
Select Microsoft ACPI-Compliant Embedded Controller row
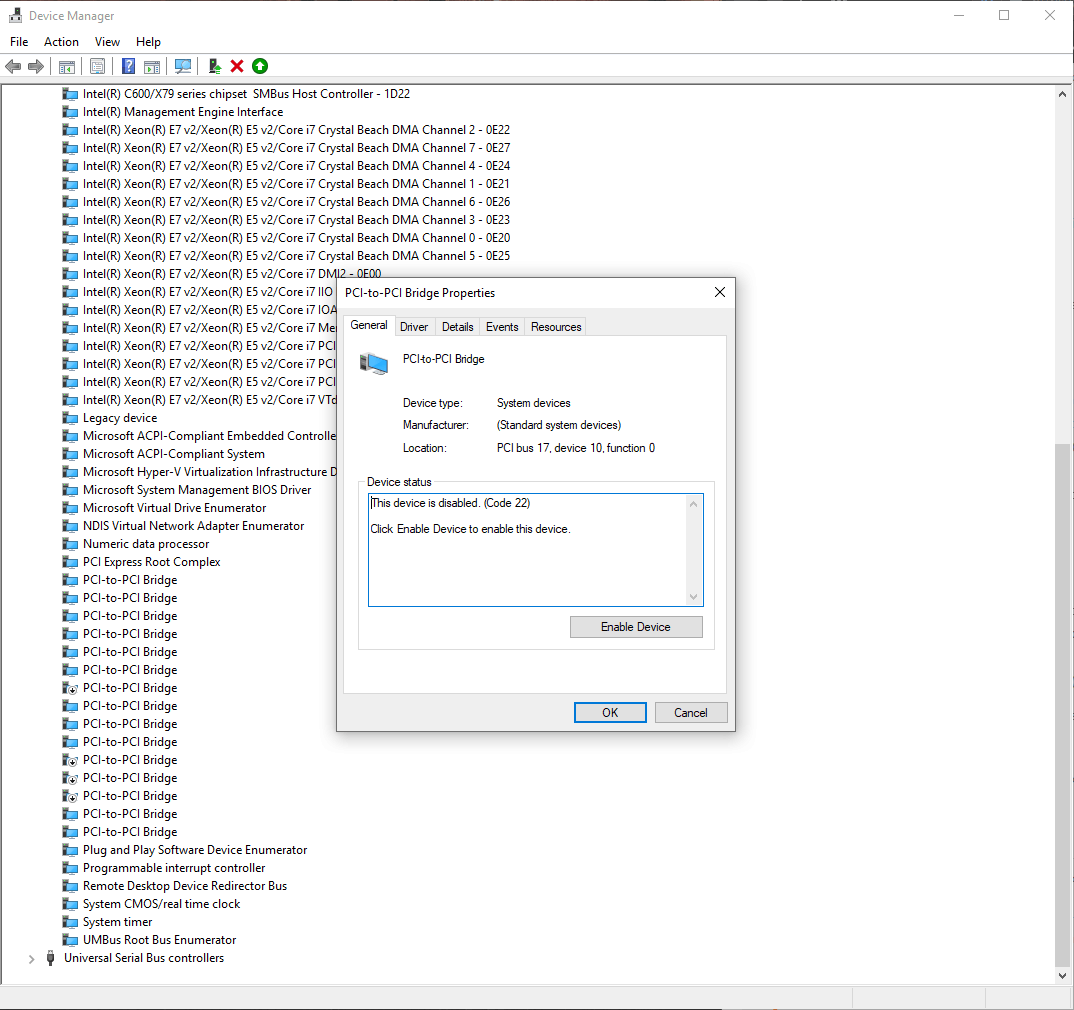point(209,435)
